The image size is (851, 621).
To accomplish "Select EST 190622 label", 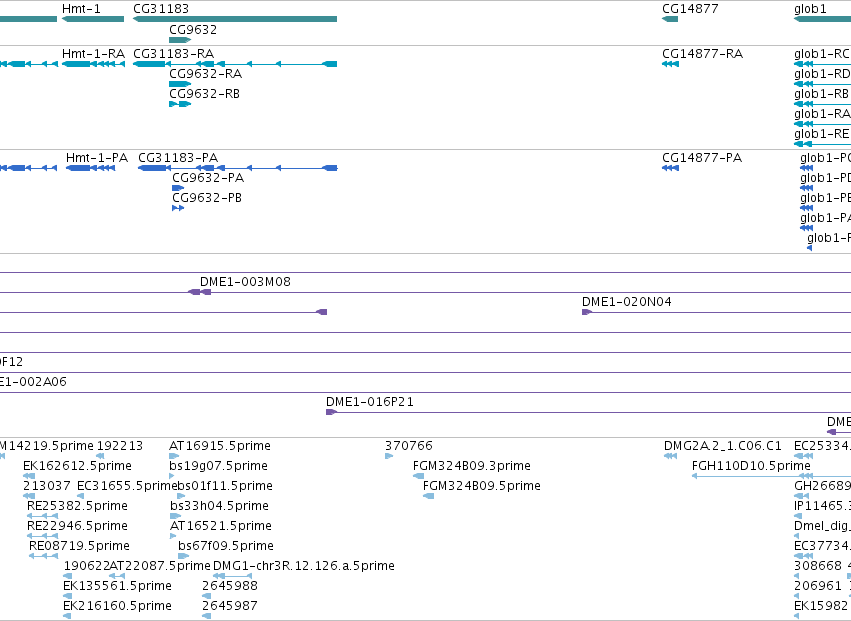I will 86,566.
